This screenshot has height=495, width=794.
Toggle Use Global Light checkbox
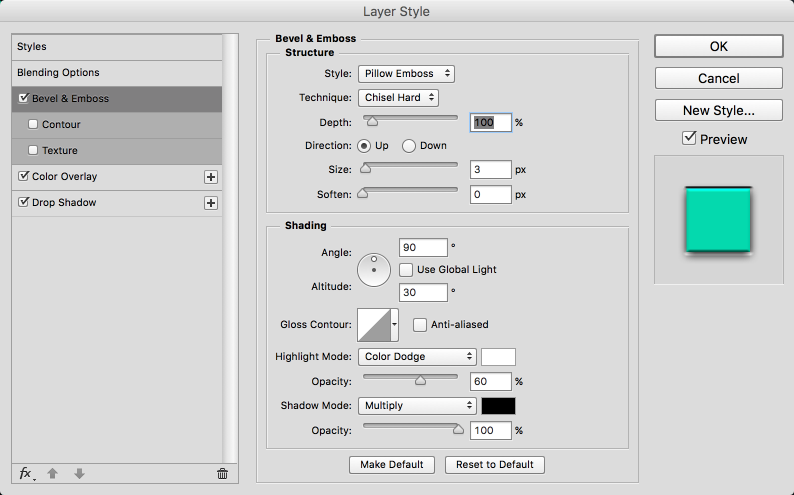[x=406, y=270]
